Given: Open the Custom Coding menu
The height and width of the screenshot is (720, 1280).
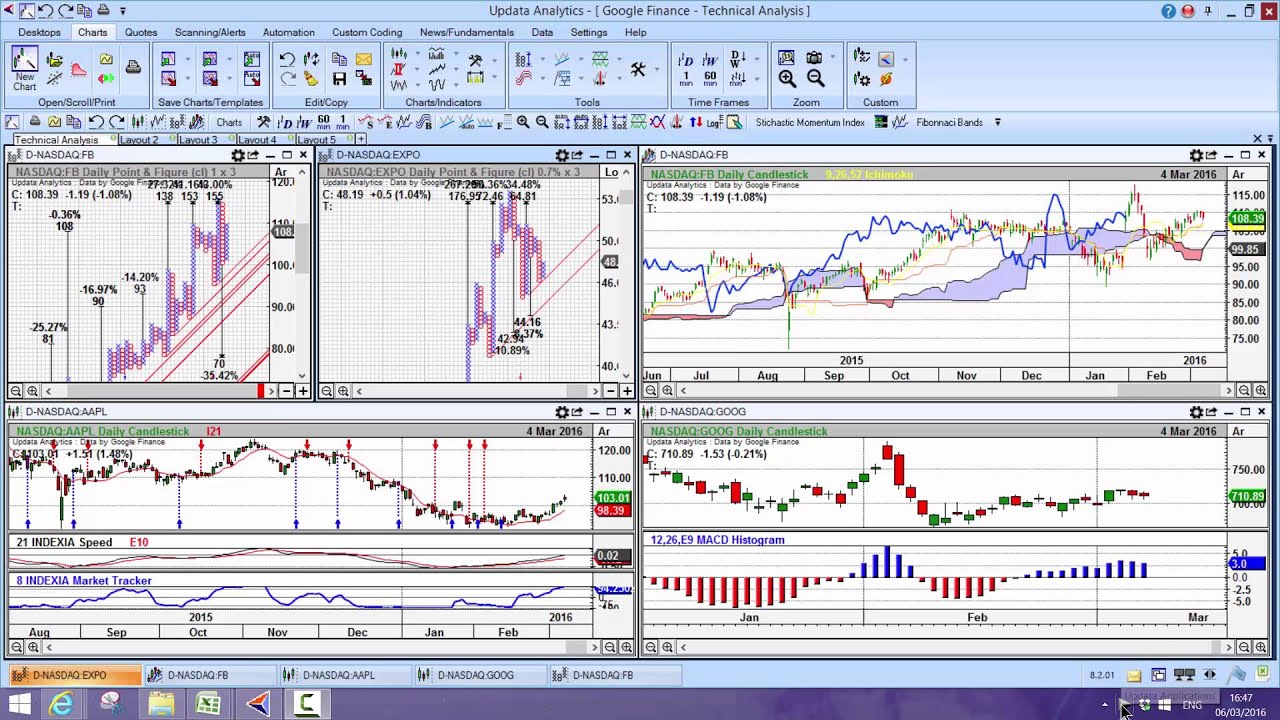Looking at the screenshot, I should pos(367,32).
